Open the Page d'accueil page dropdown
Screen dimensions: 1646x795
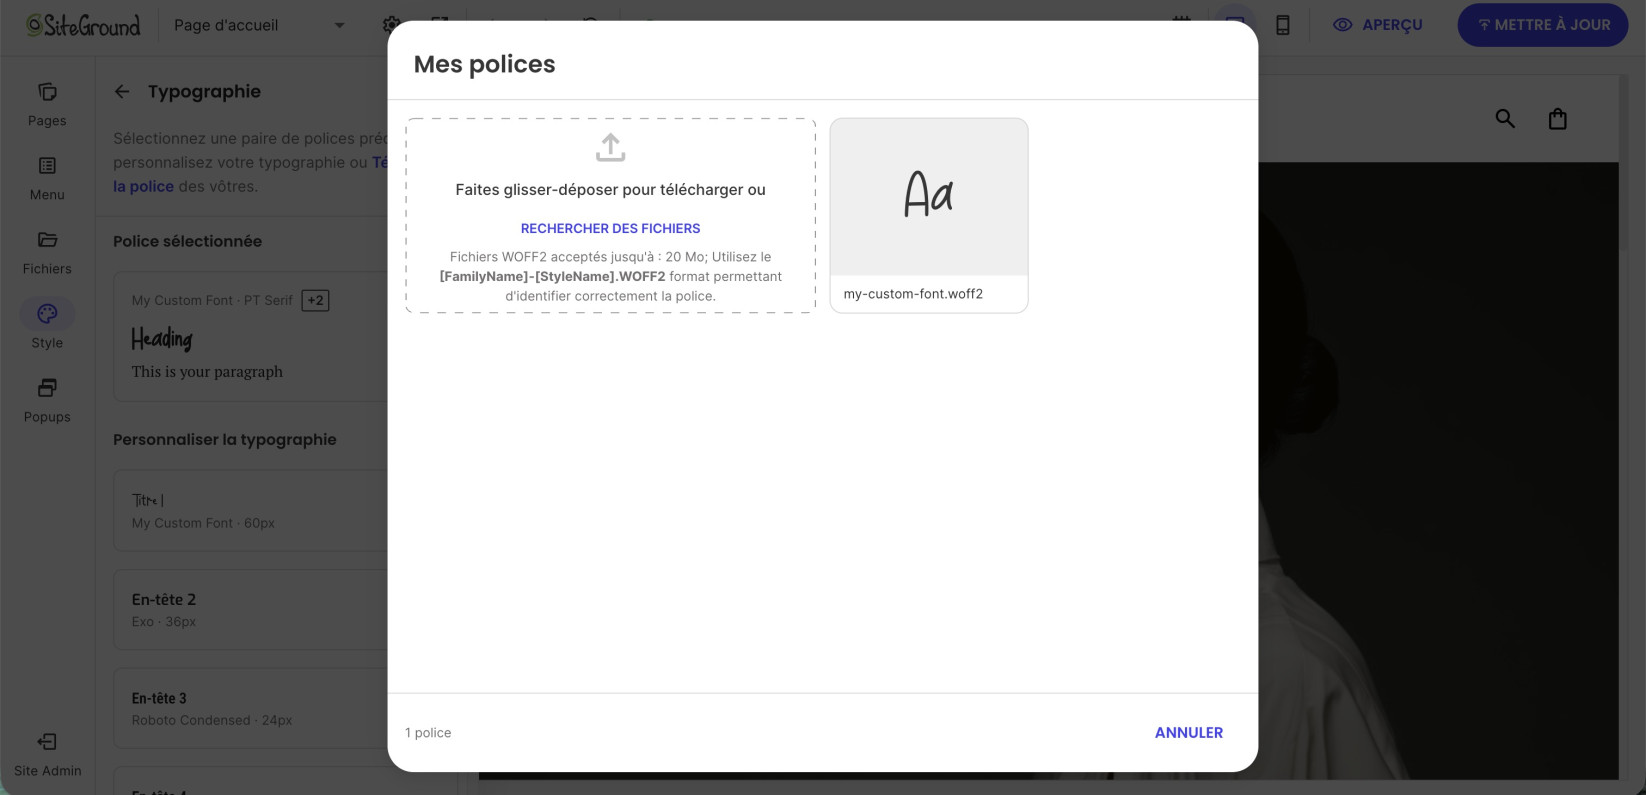(x=259, y=25)
